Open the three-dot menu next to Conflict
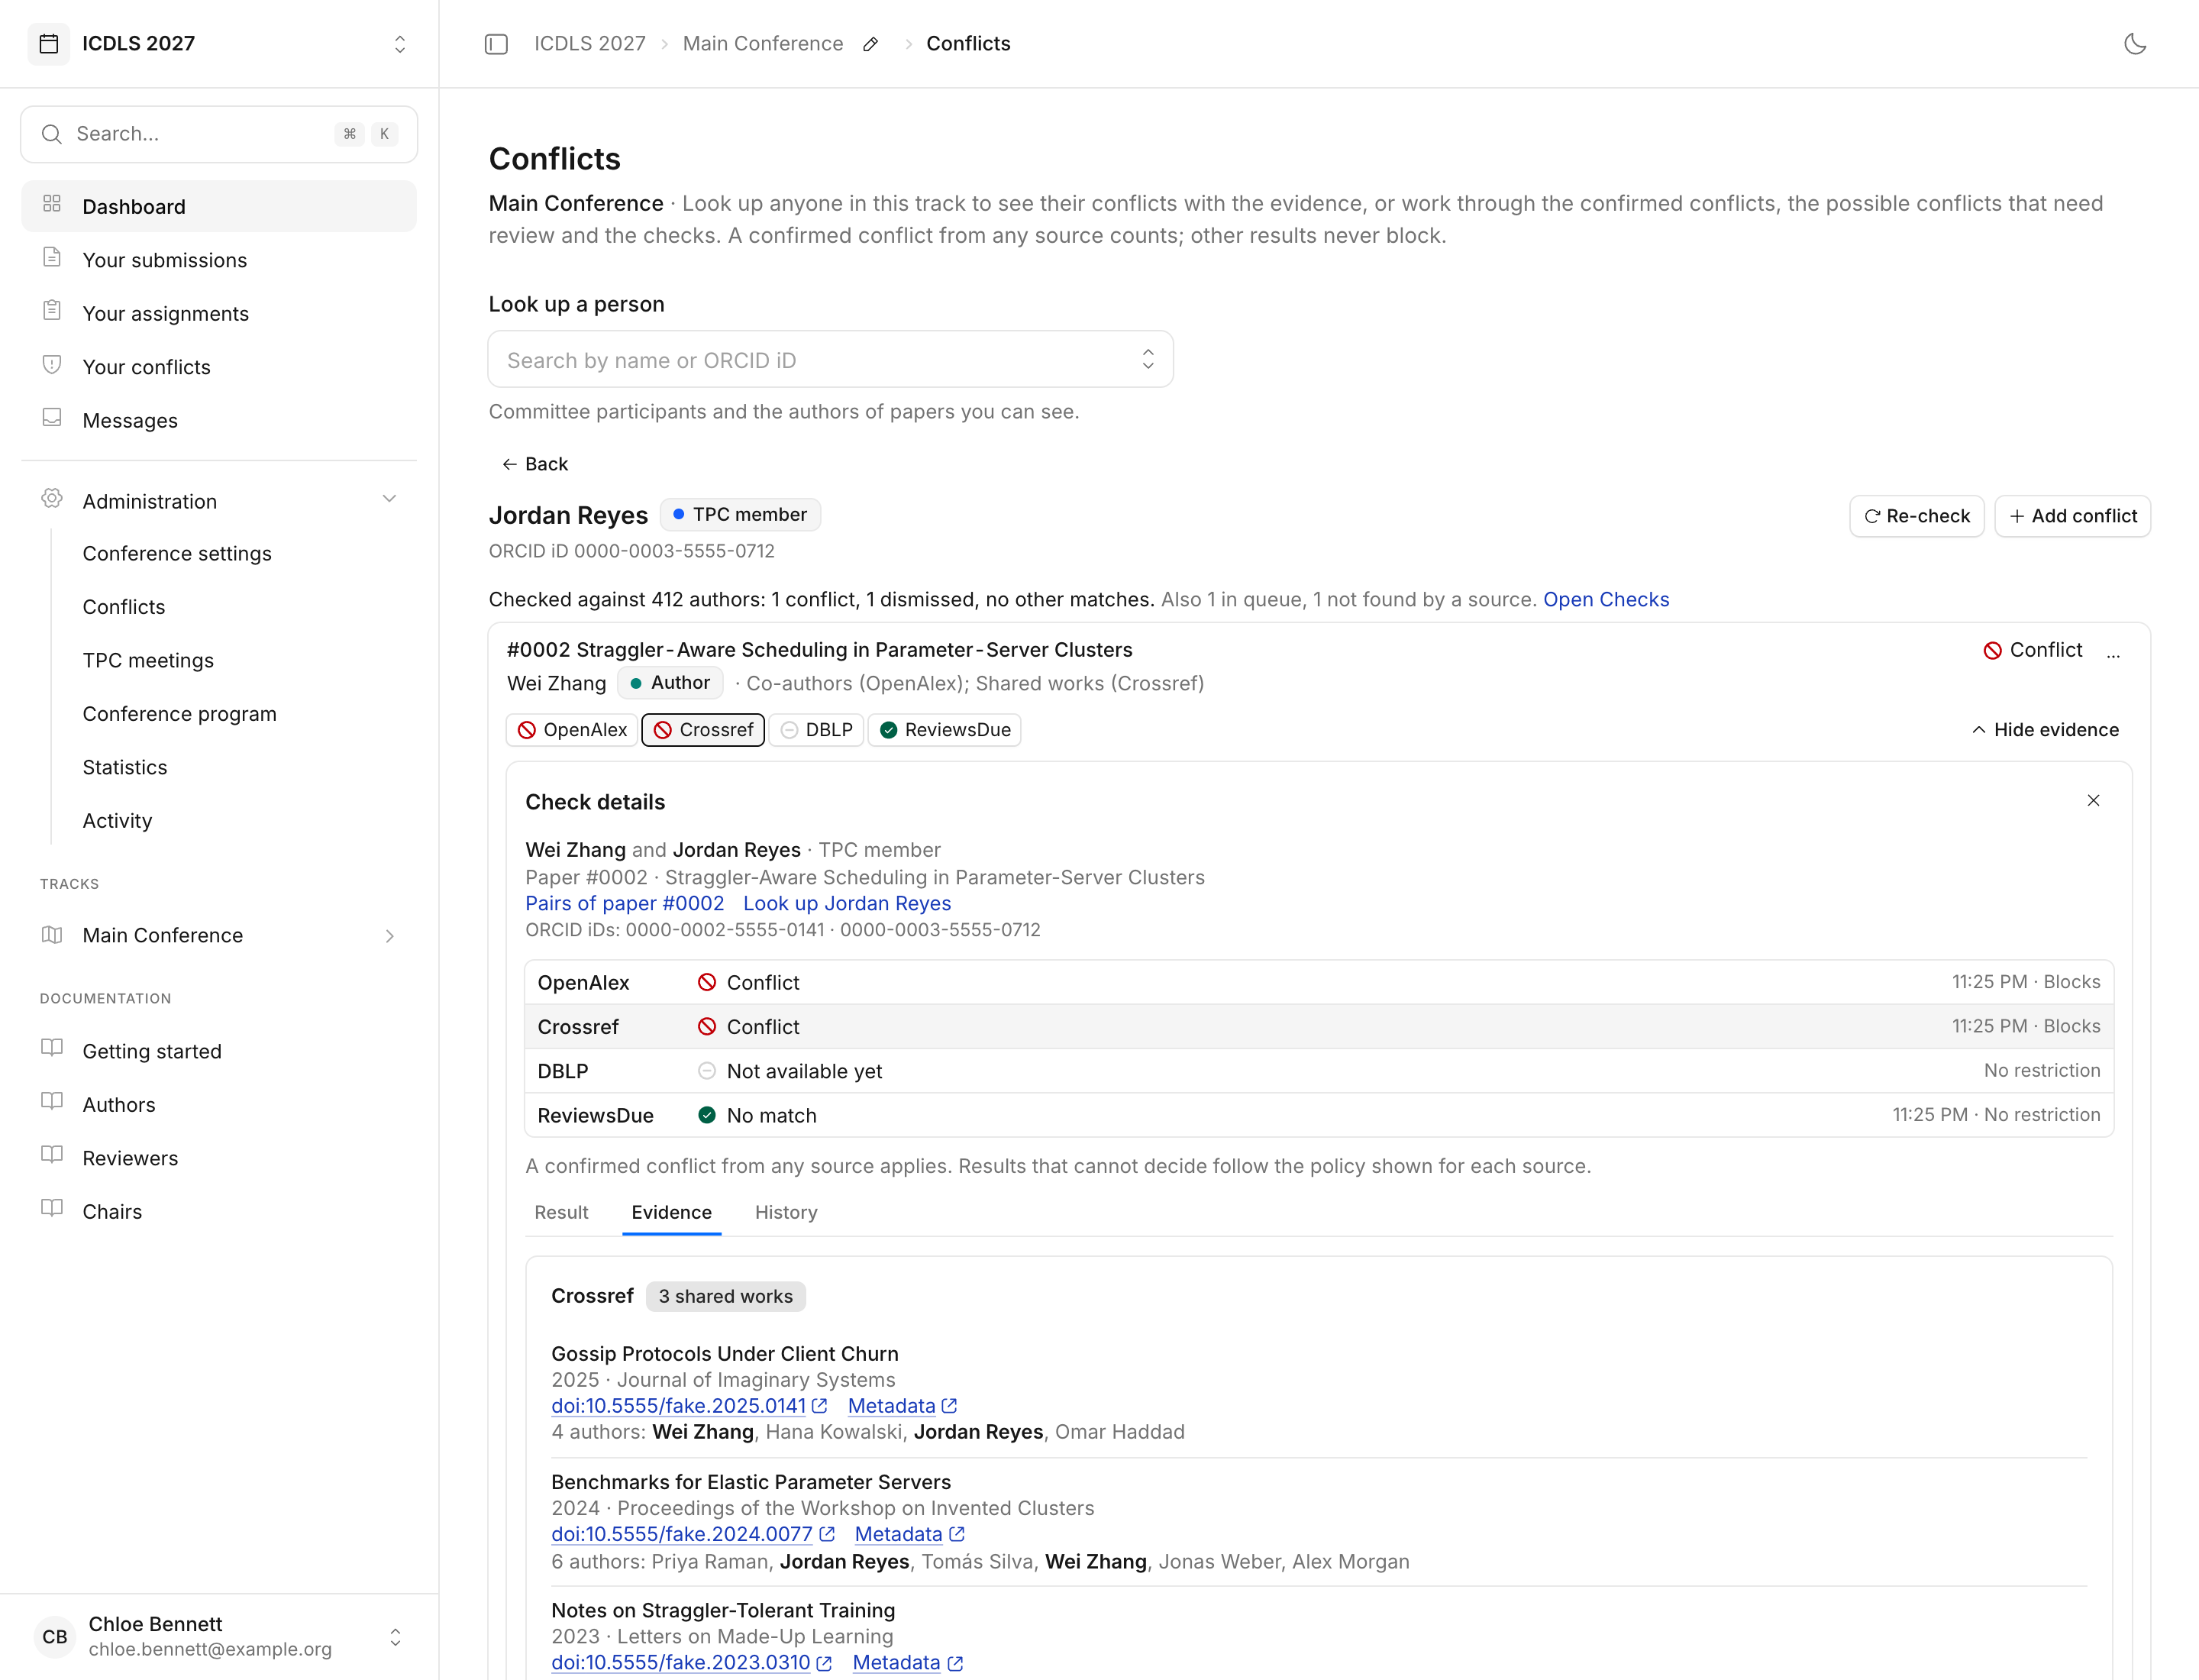2199x1680 pixels. pyautogui.click(x=2113, y=653)
